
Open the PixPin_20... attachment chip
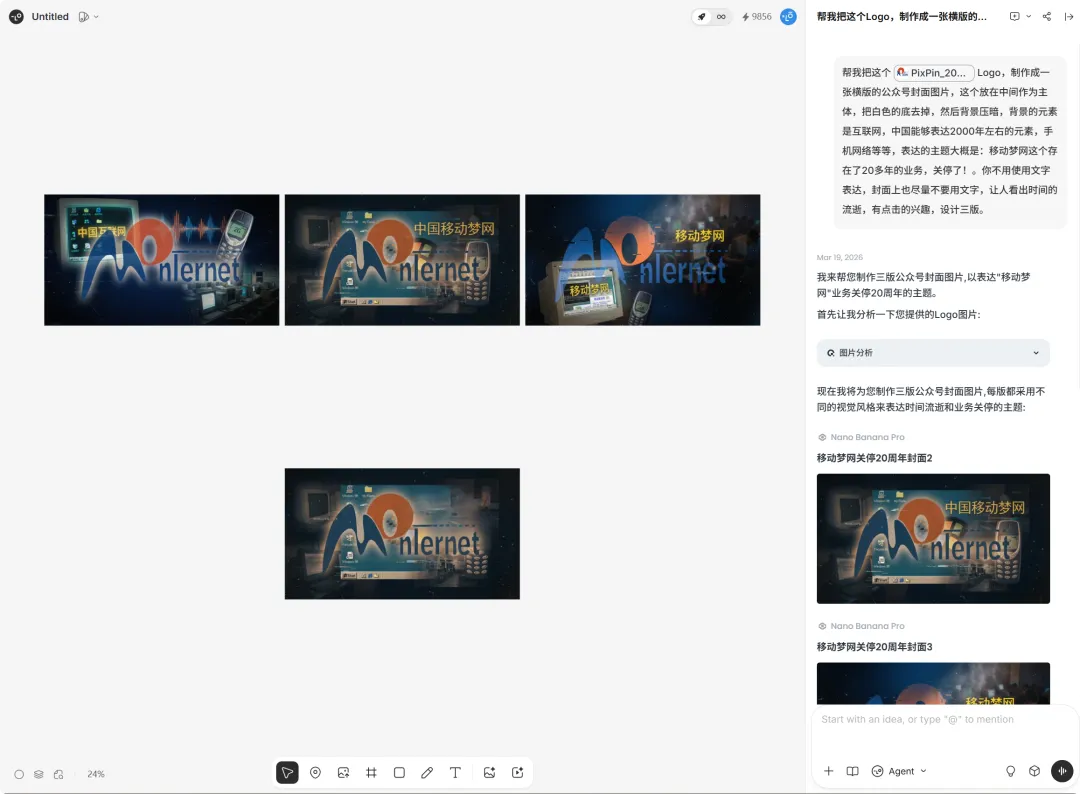pos(934,72)
